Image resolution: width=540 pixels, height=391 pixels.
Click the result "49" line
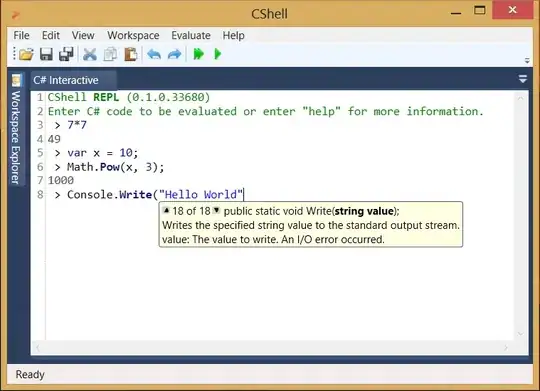[54, 139]
